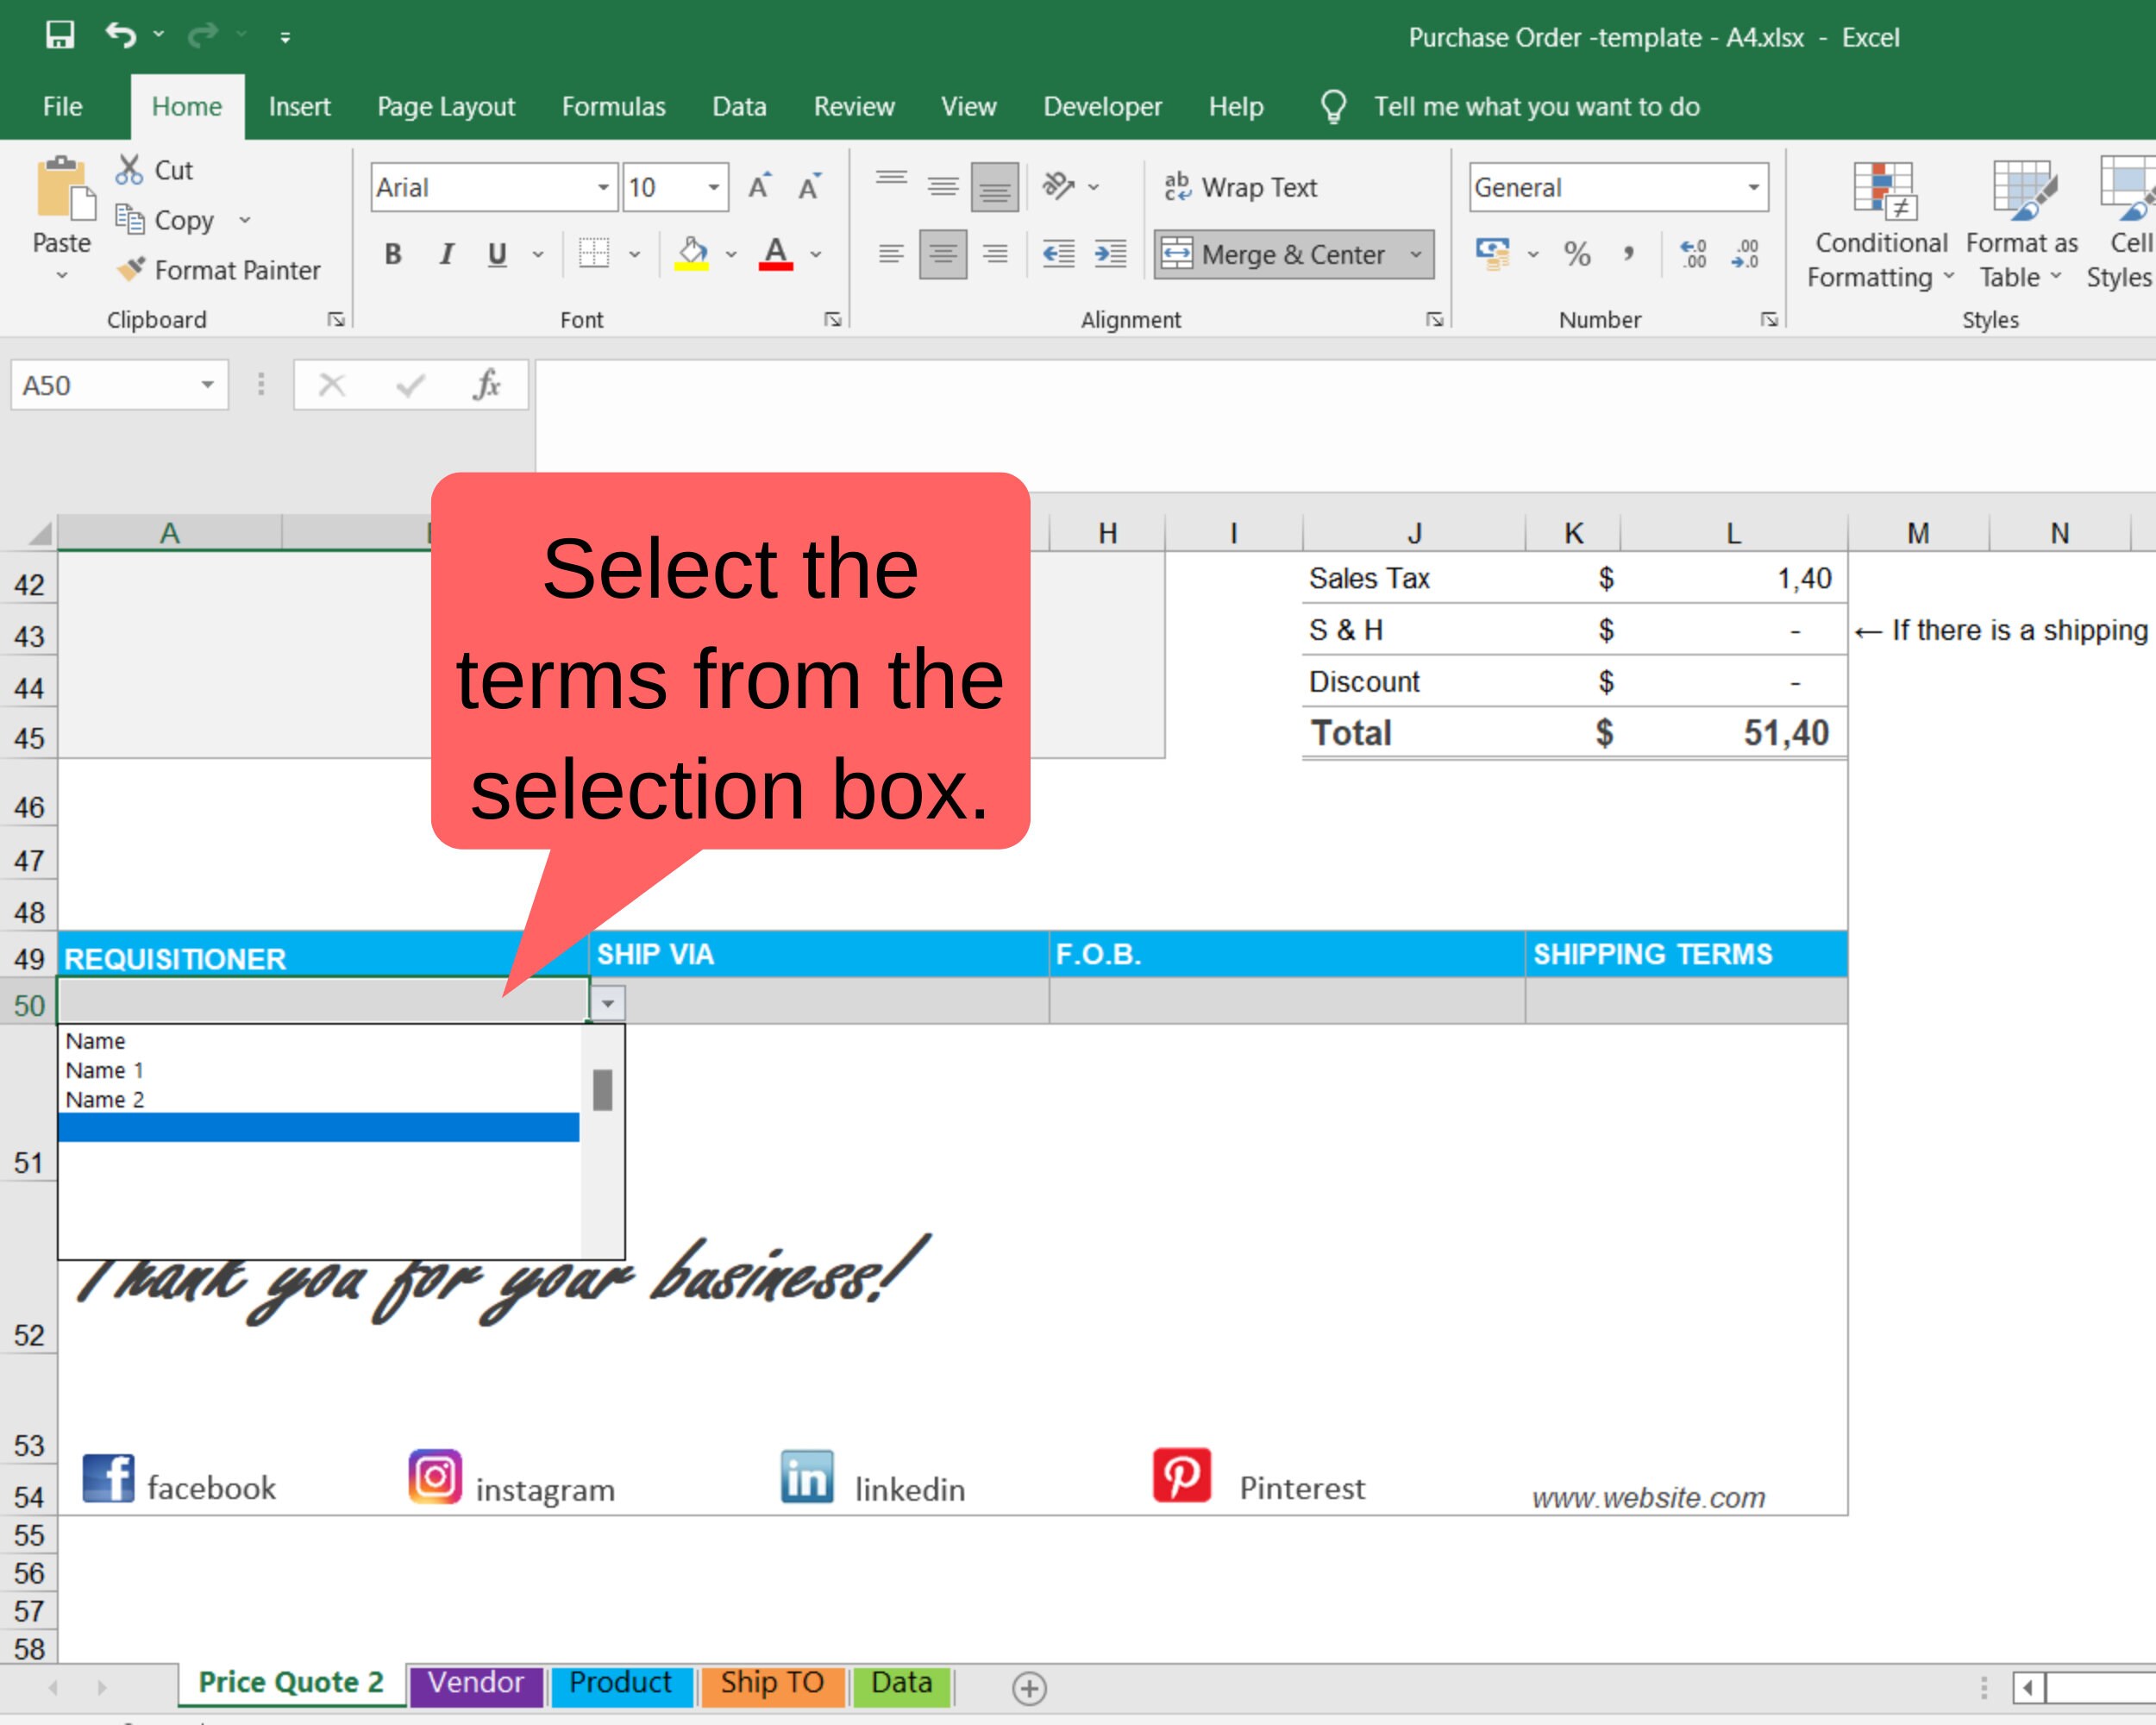Click Tell me what you want to do

1537,106
